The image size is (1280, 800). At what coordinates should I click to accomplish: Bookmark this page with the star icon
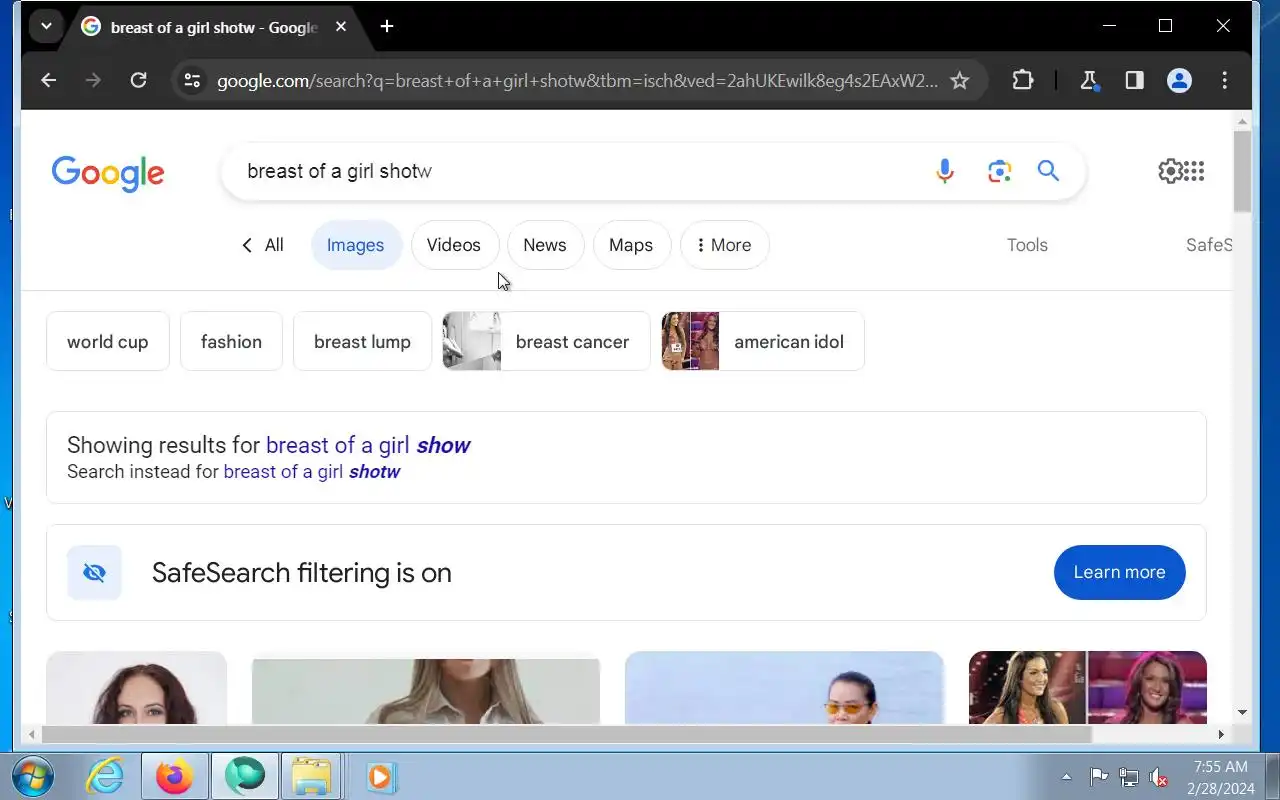tap(960, 81)
